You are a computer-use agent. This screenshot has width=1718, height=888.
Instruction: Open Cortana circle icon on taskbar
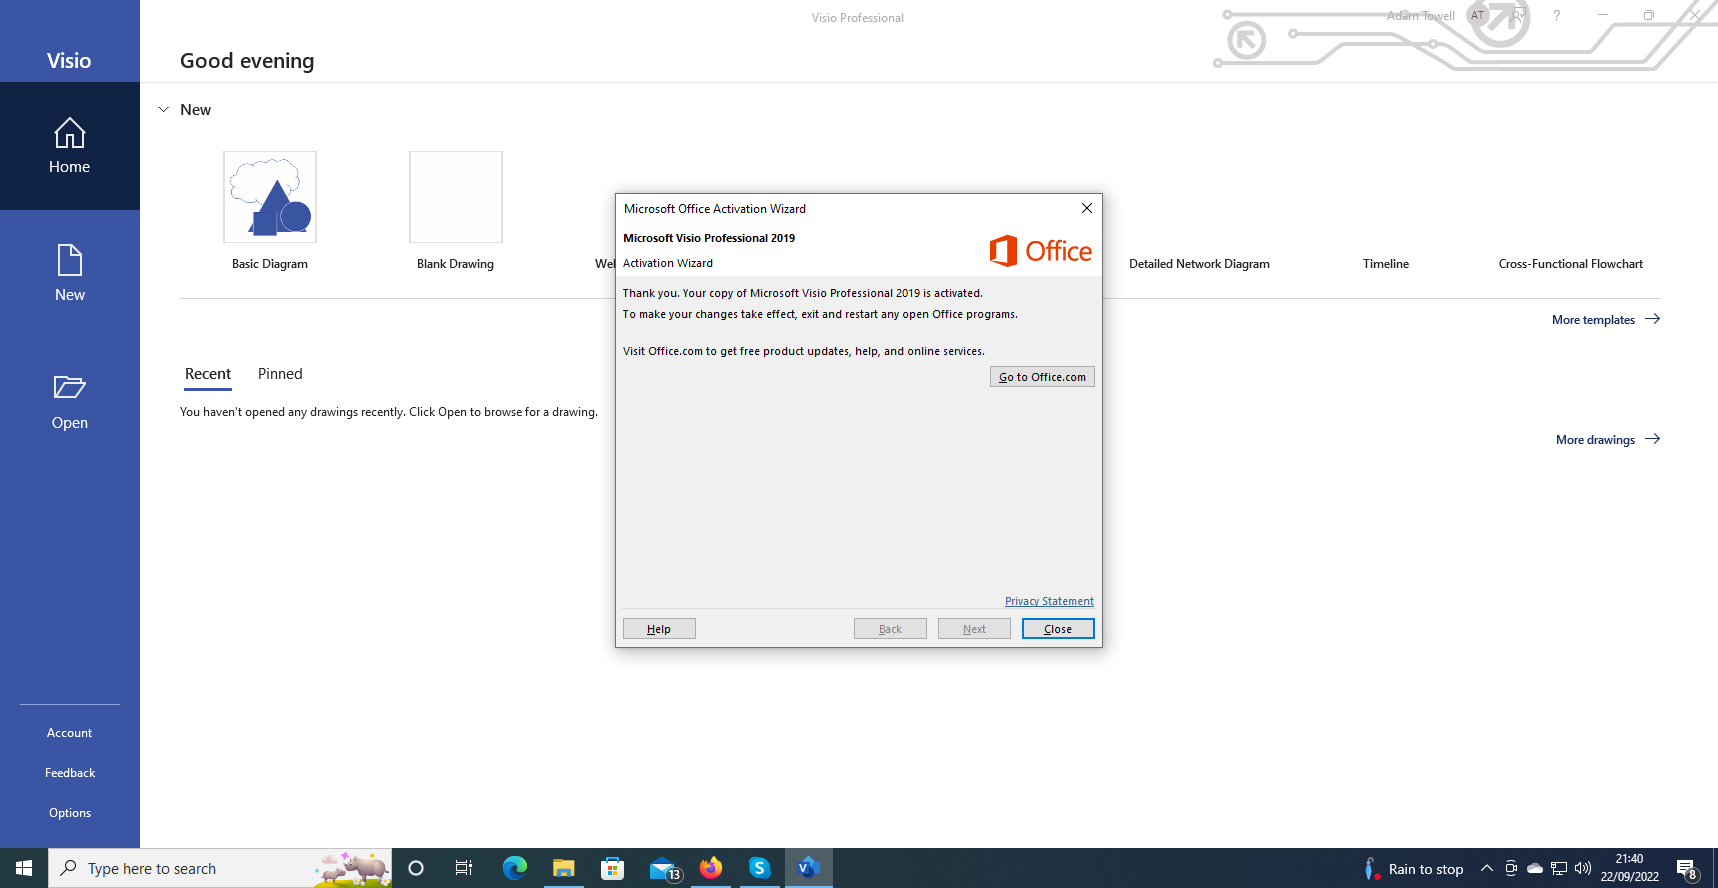pos(416,868)
